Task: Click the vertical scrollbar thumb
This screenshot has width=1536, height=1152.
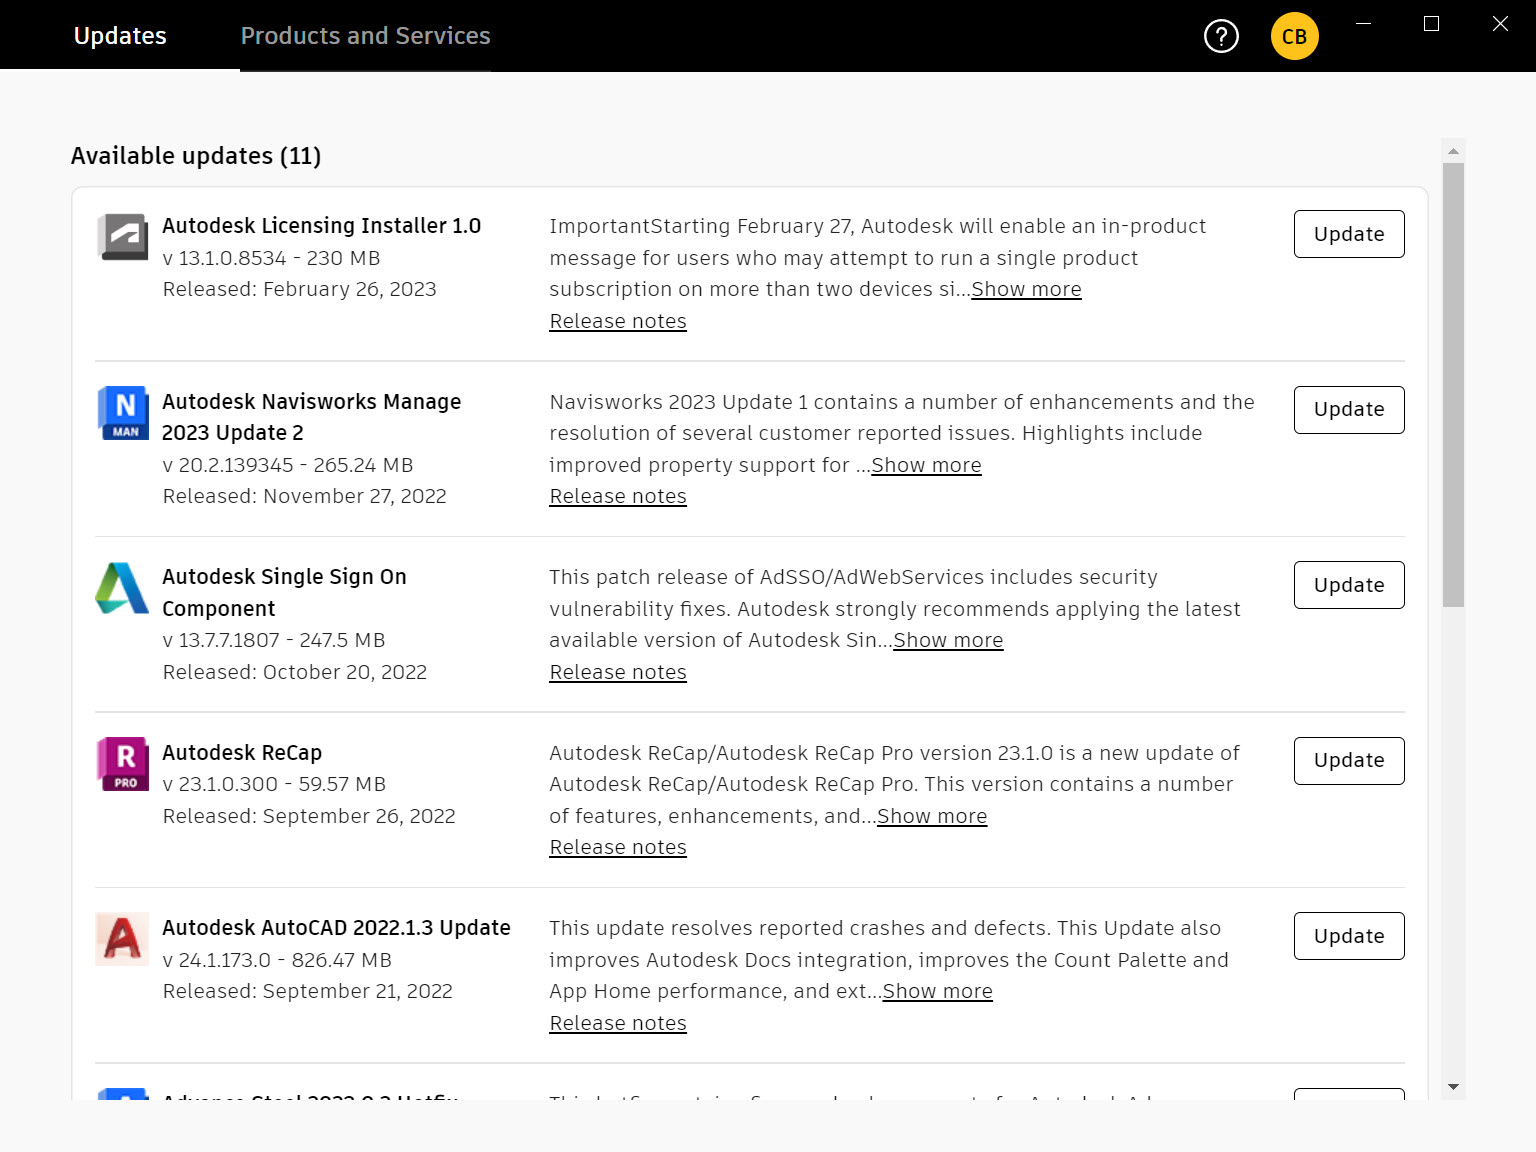Action: click(1453, 385)
